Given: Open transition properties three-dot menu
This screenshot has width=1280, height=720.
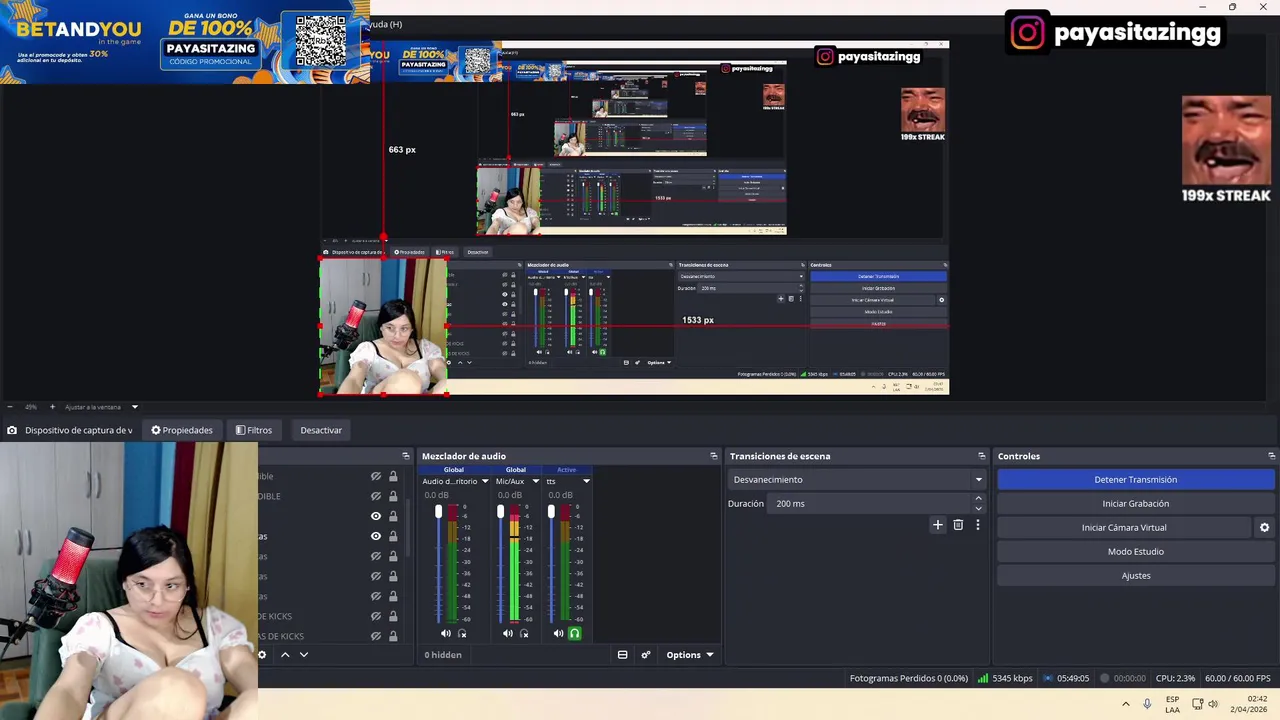Looking at the screenshot, I should pos(978,525).
